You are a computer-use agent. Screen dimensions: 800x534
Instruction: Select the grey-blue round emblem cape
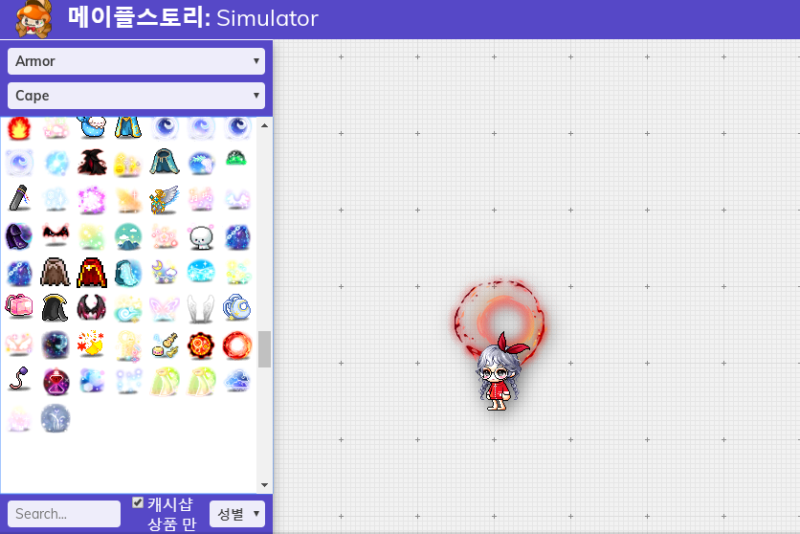tap(55, 419)
